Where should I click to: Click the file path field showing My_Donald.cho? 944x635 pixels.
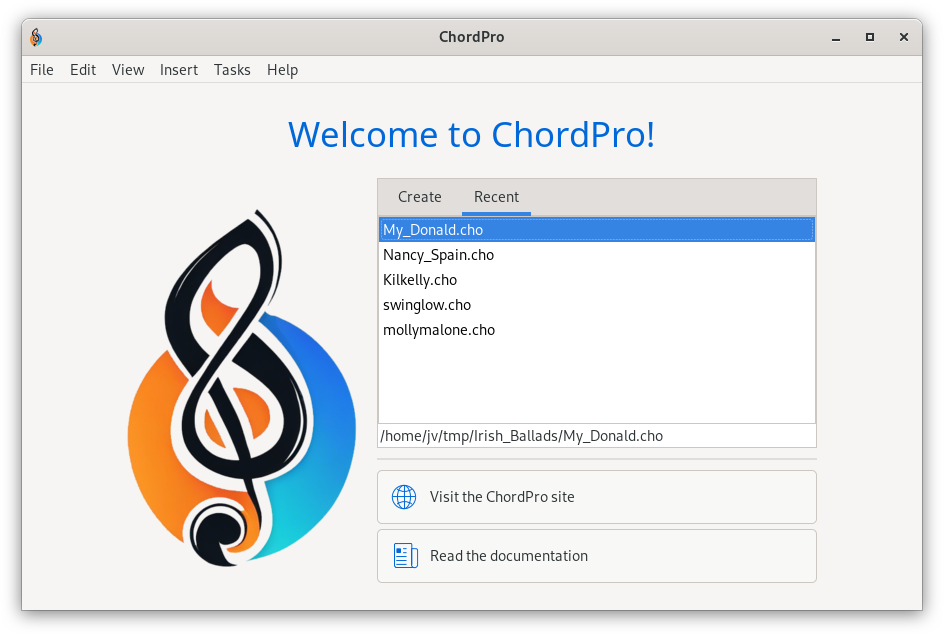point(597,436)
